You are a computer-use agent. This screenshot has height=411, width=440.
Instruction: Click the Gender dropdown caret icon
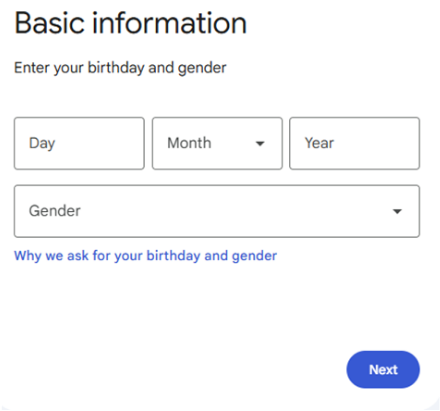click(397, 211)
